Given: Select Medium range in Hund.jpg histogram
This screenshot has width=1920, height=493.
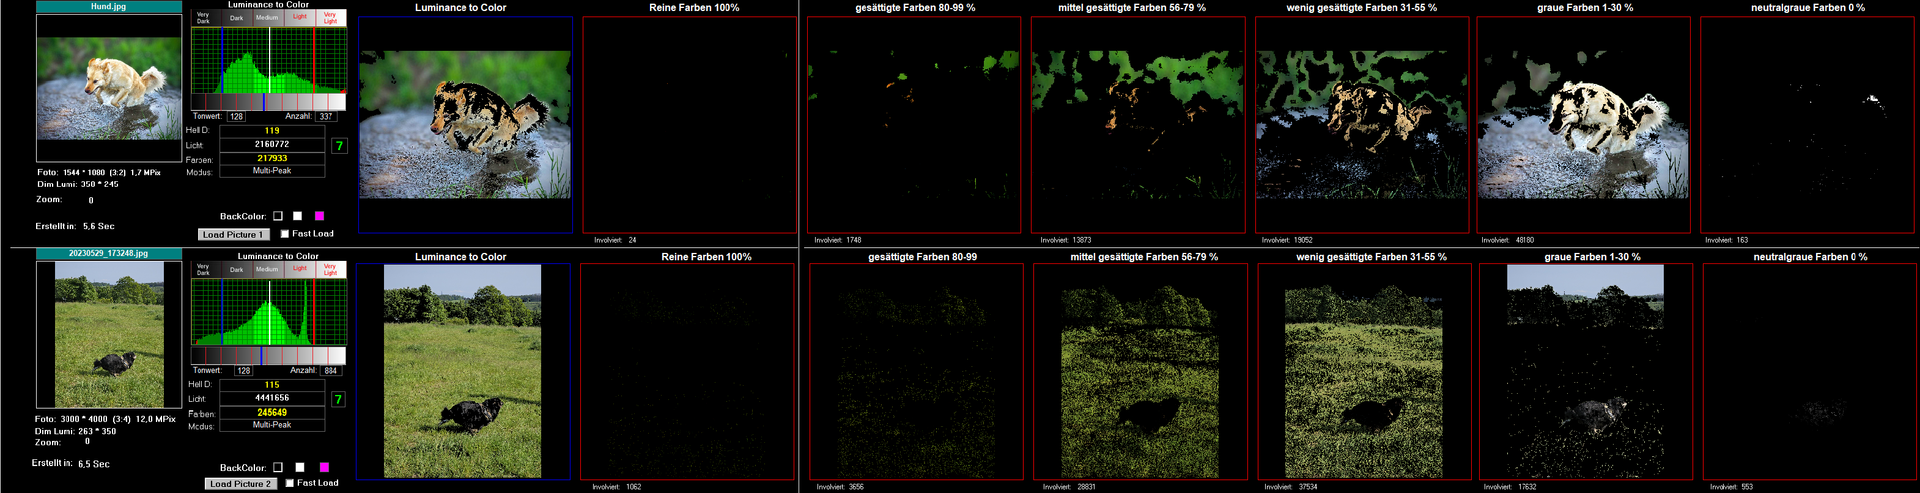Looking at the screenshot, I should coord(267,18).
